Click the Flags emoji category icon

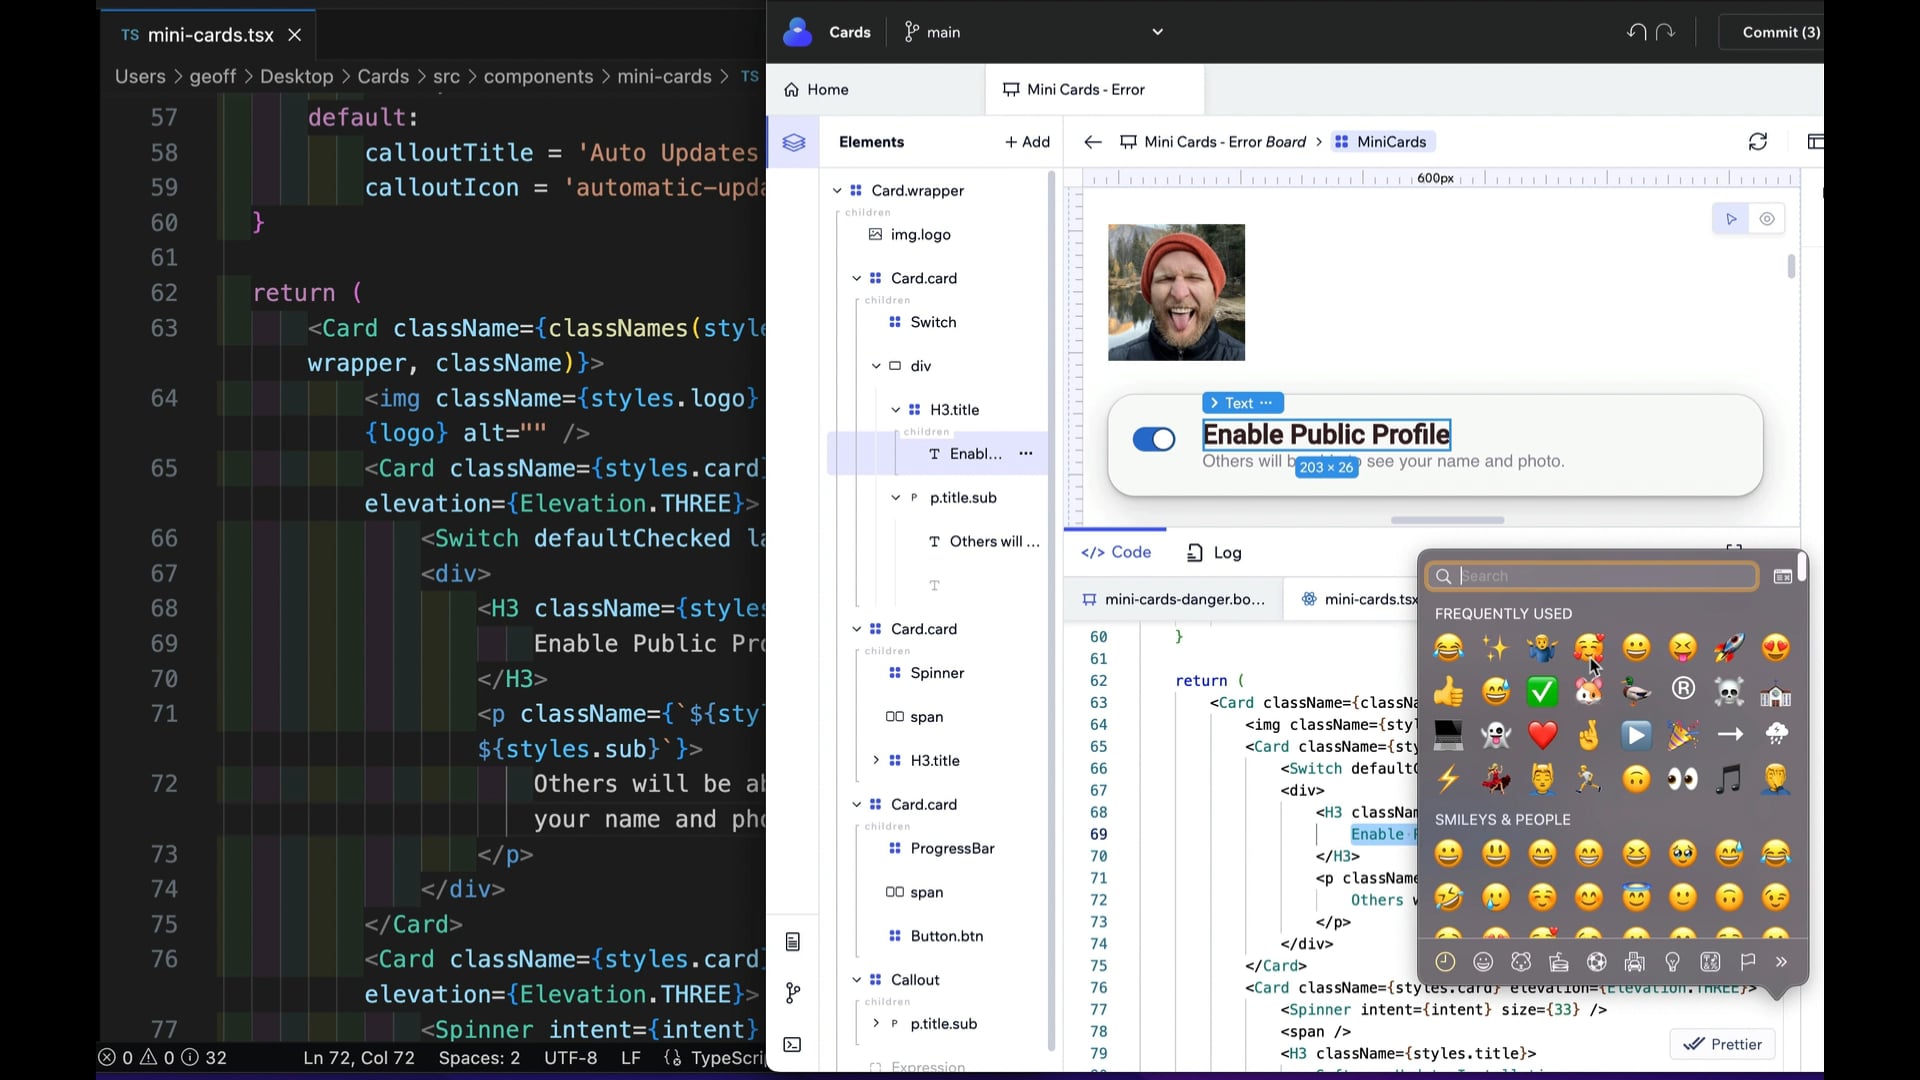(x=1748, y=962)
